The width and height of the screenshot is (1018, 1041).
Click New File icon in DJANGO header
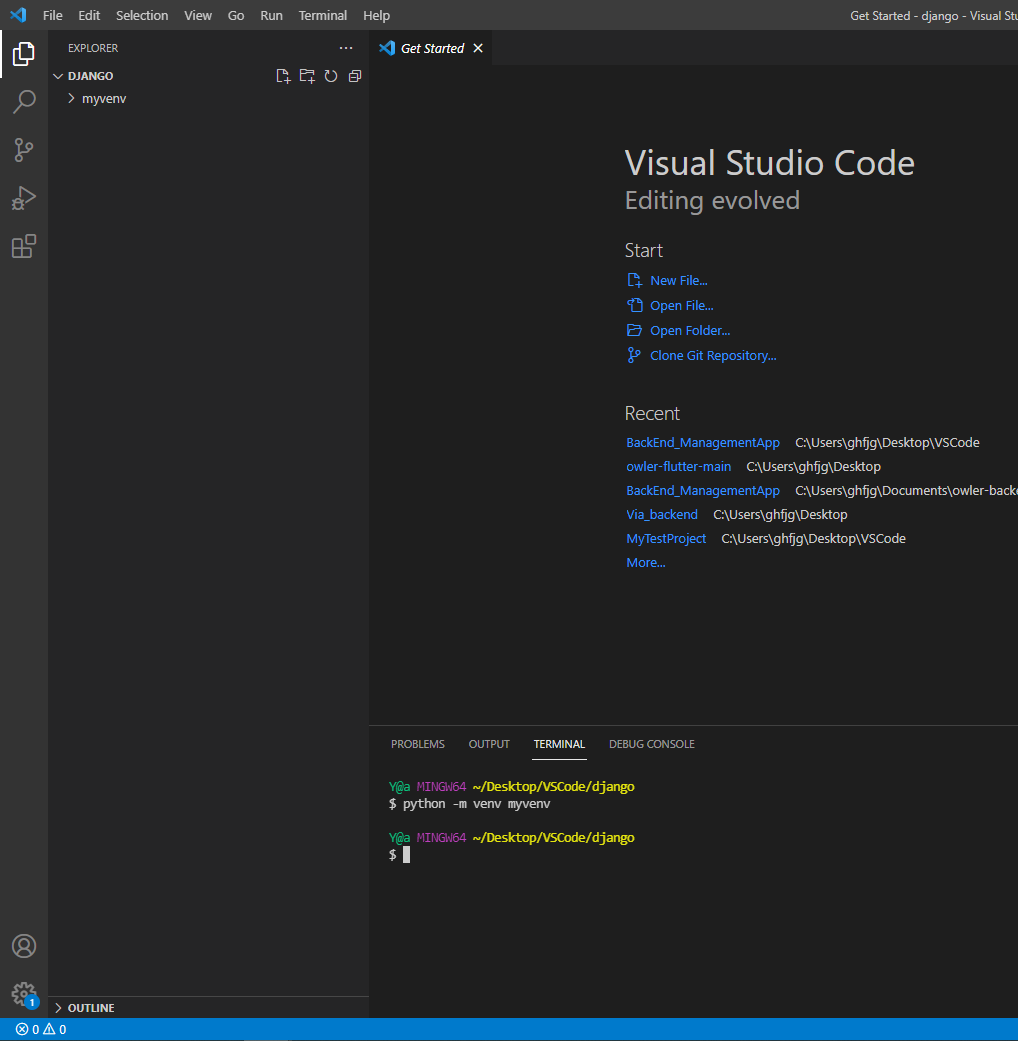pyautogui.click(x=284, y=76)
